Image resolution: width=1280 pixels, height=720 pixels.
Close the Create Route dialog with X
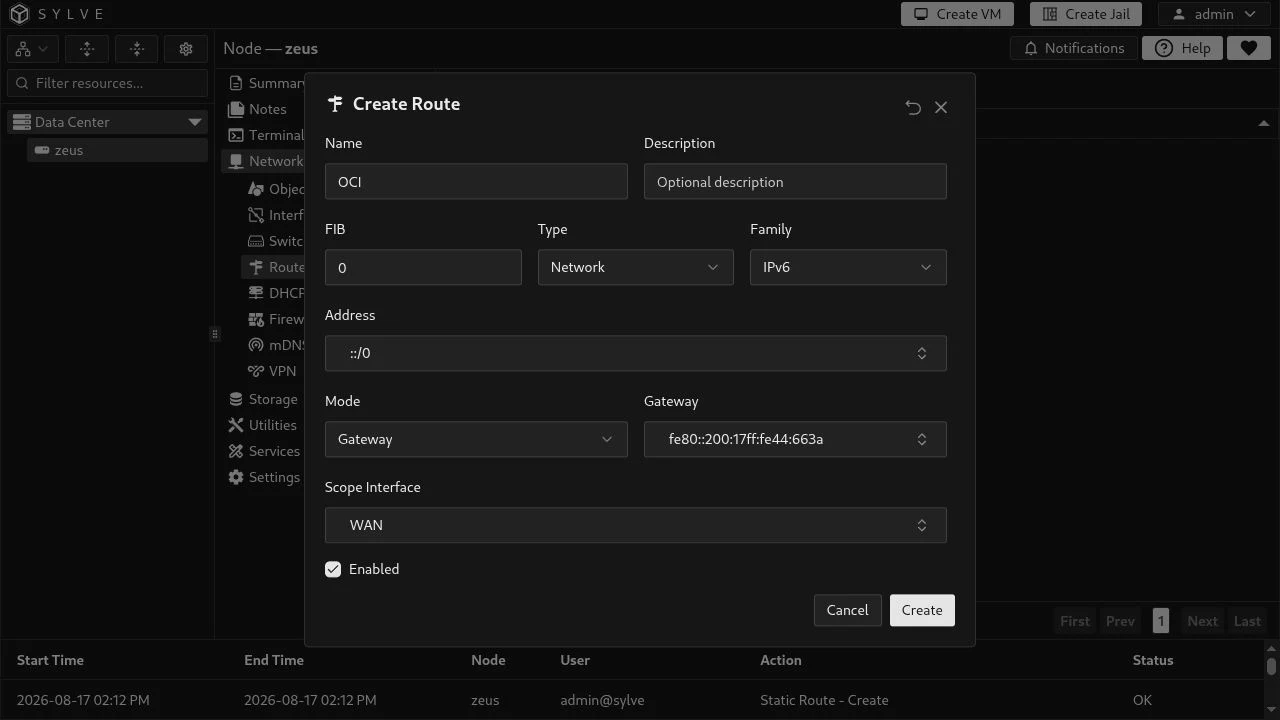(x=941, y=107)
